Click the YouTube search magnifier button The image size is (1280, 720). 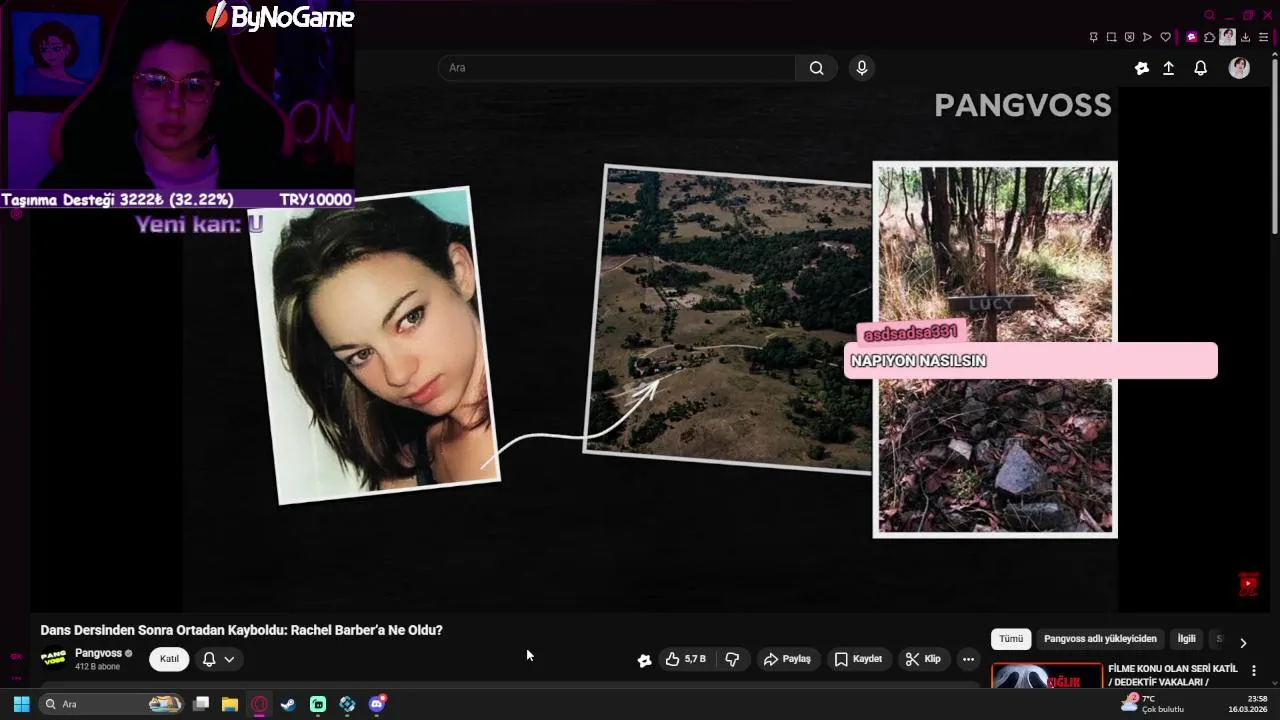pyautogui.click(x=816, y=68)
